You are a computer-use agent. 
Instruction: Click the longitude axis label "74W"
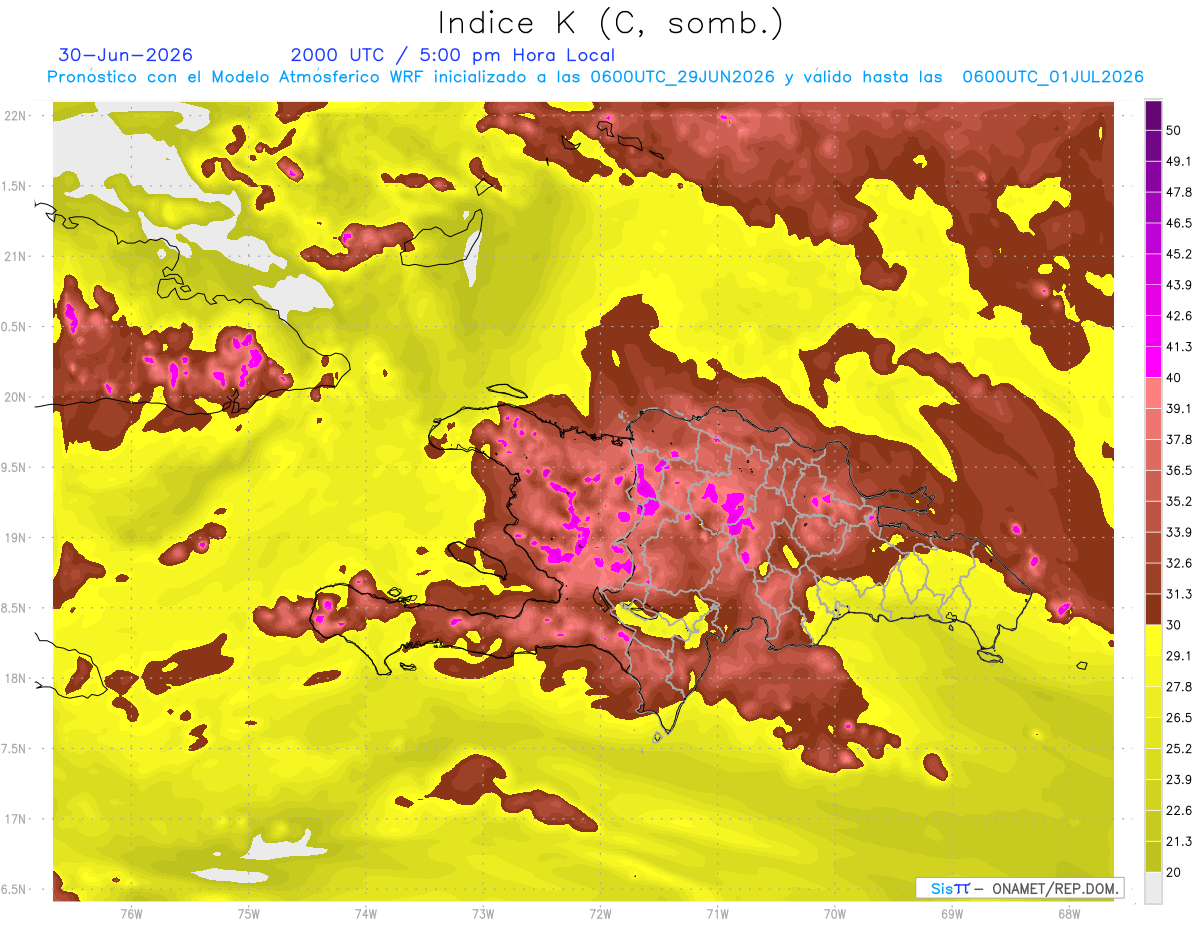click(366, 914)
